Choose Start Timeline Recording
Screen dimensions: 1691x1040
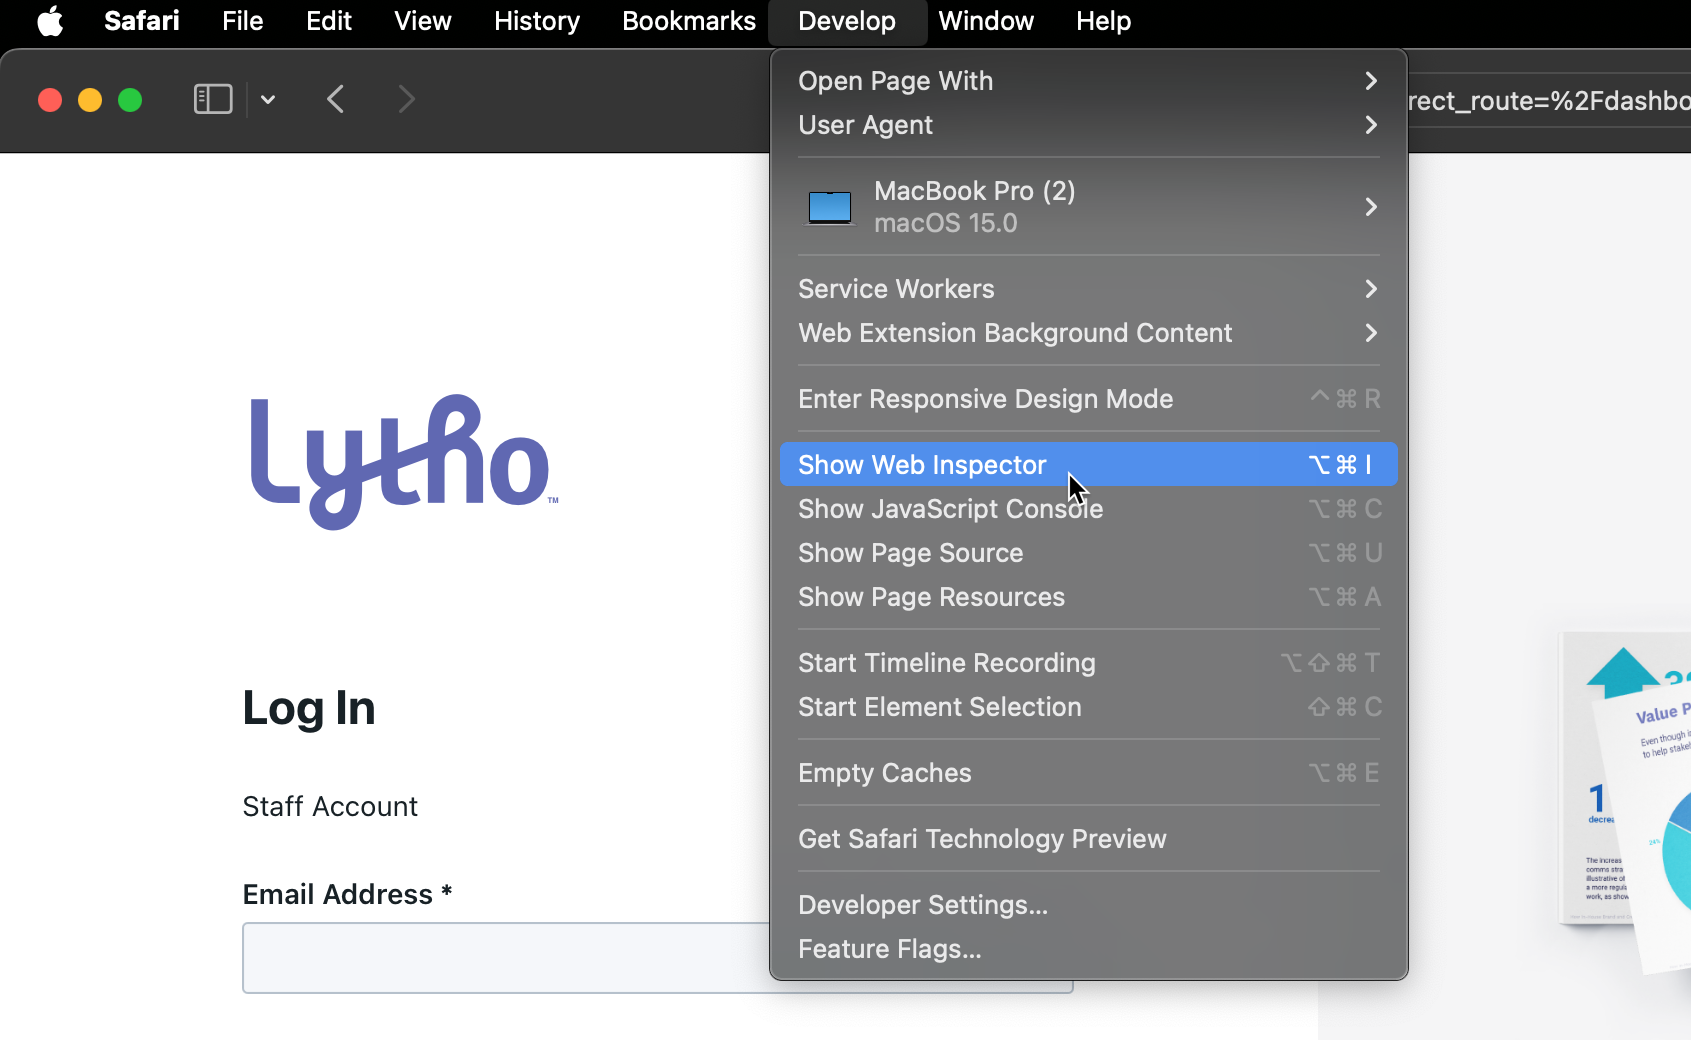1088,663
